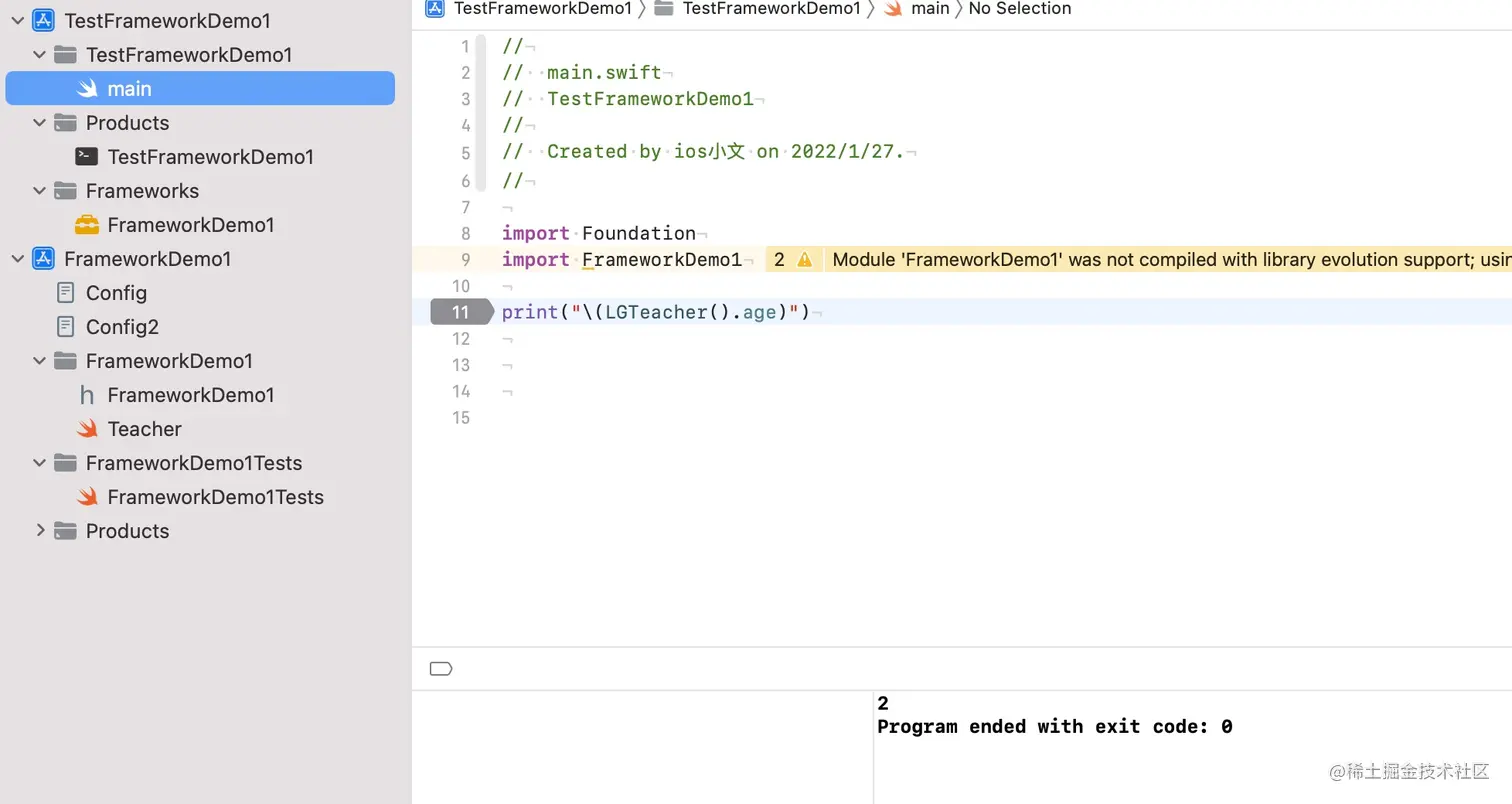Image resolution: width=1512 pixels, height=804 pixels.
Task: Collapse the FrameworkDemo1Tests group
Action: [40, 463]
